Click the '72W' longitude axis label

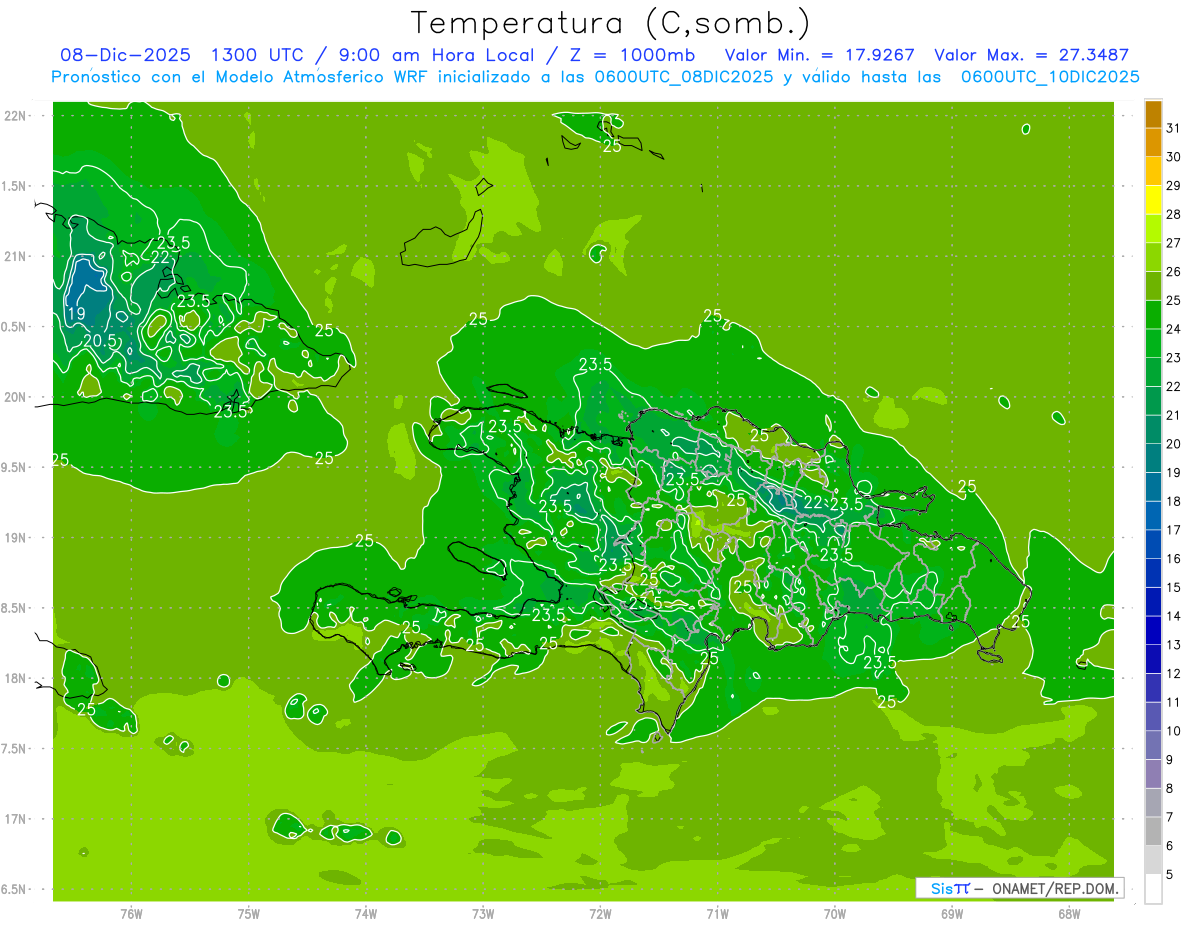click(600, 914)
